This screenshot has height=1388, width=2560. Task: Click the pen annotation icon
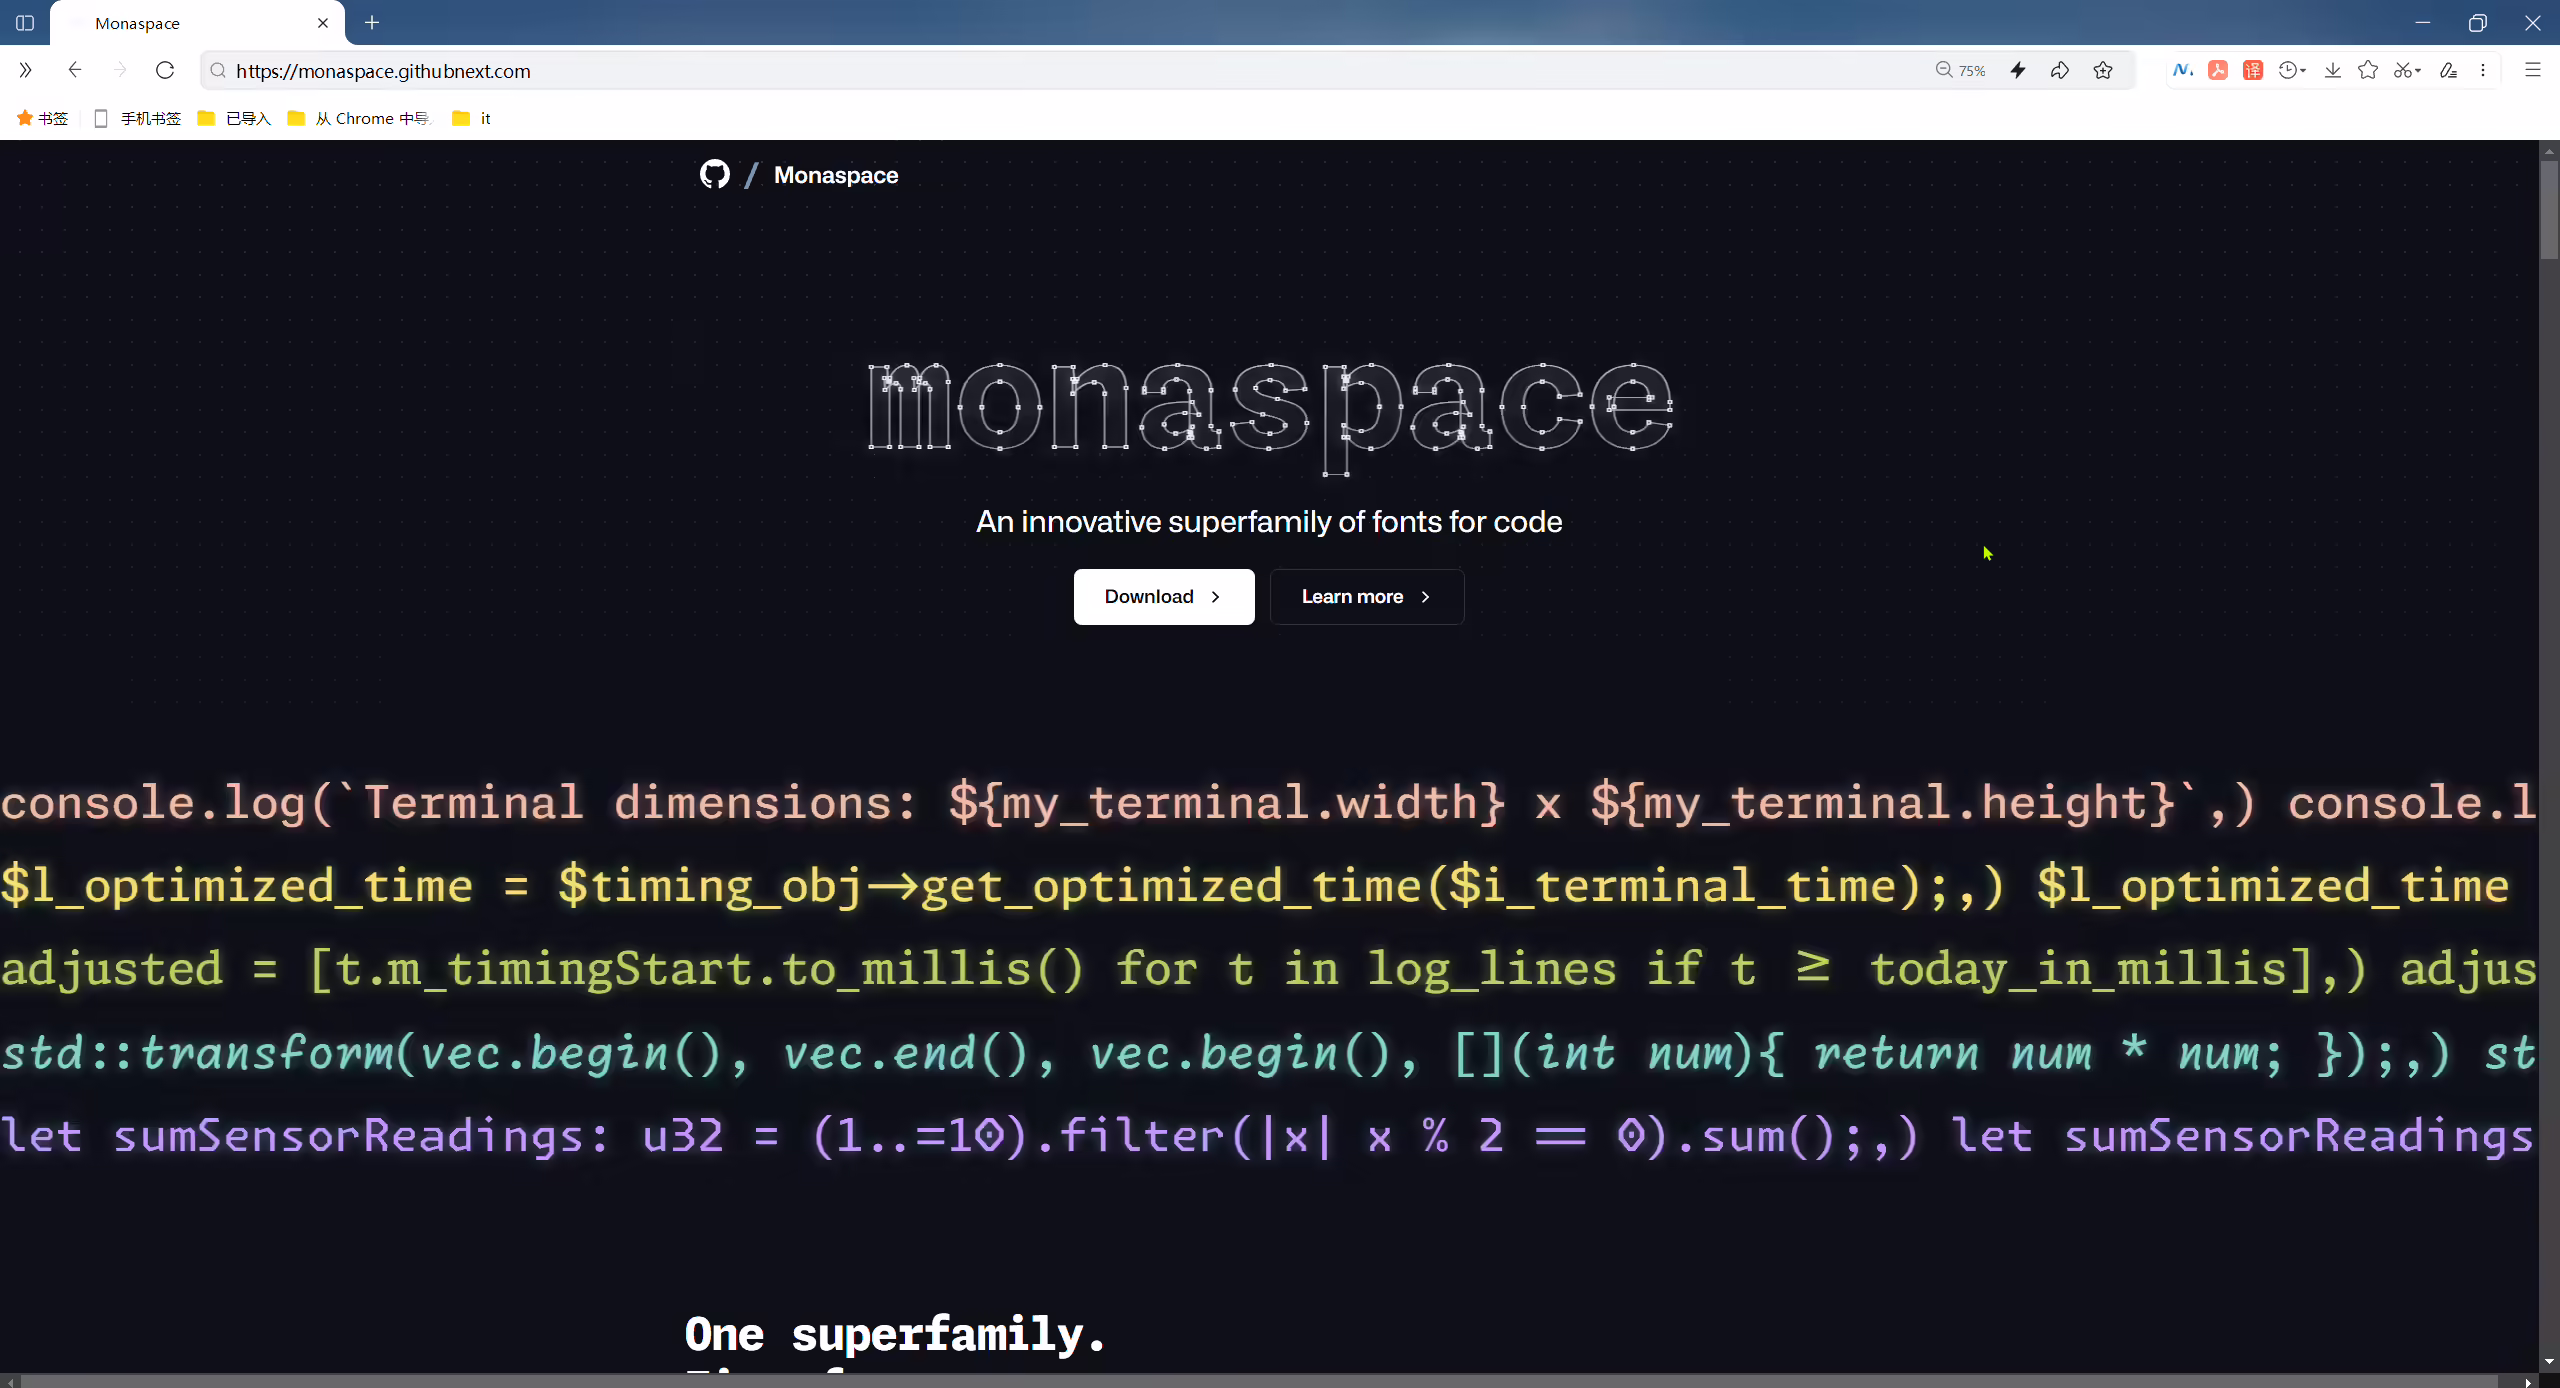click(x=2448, y=70)
